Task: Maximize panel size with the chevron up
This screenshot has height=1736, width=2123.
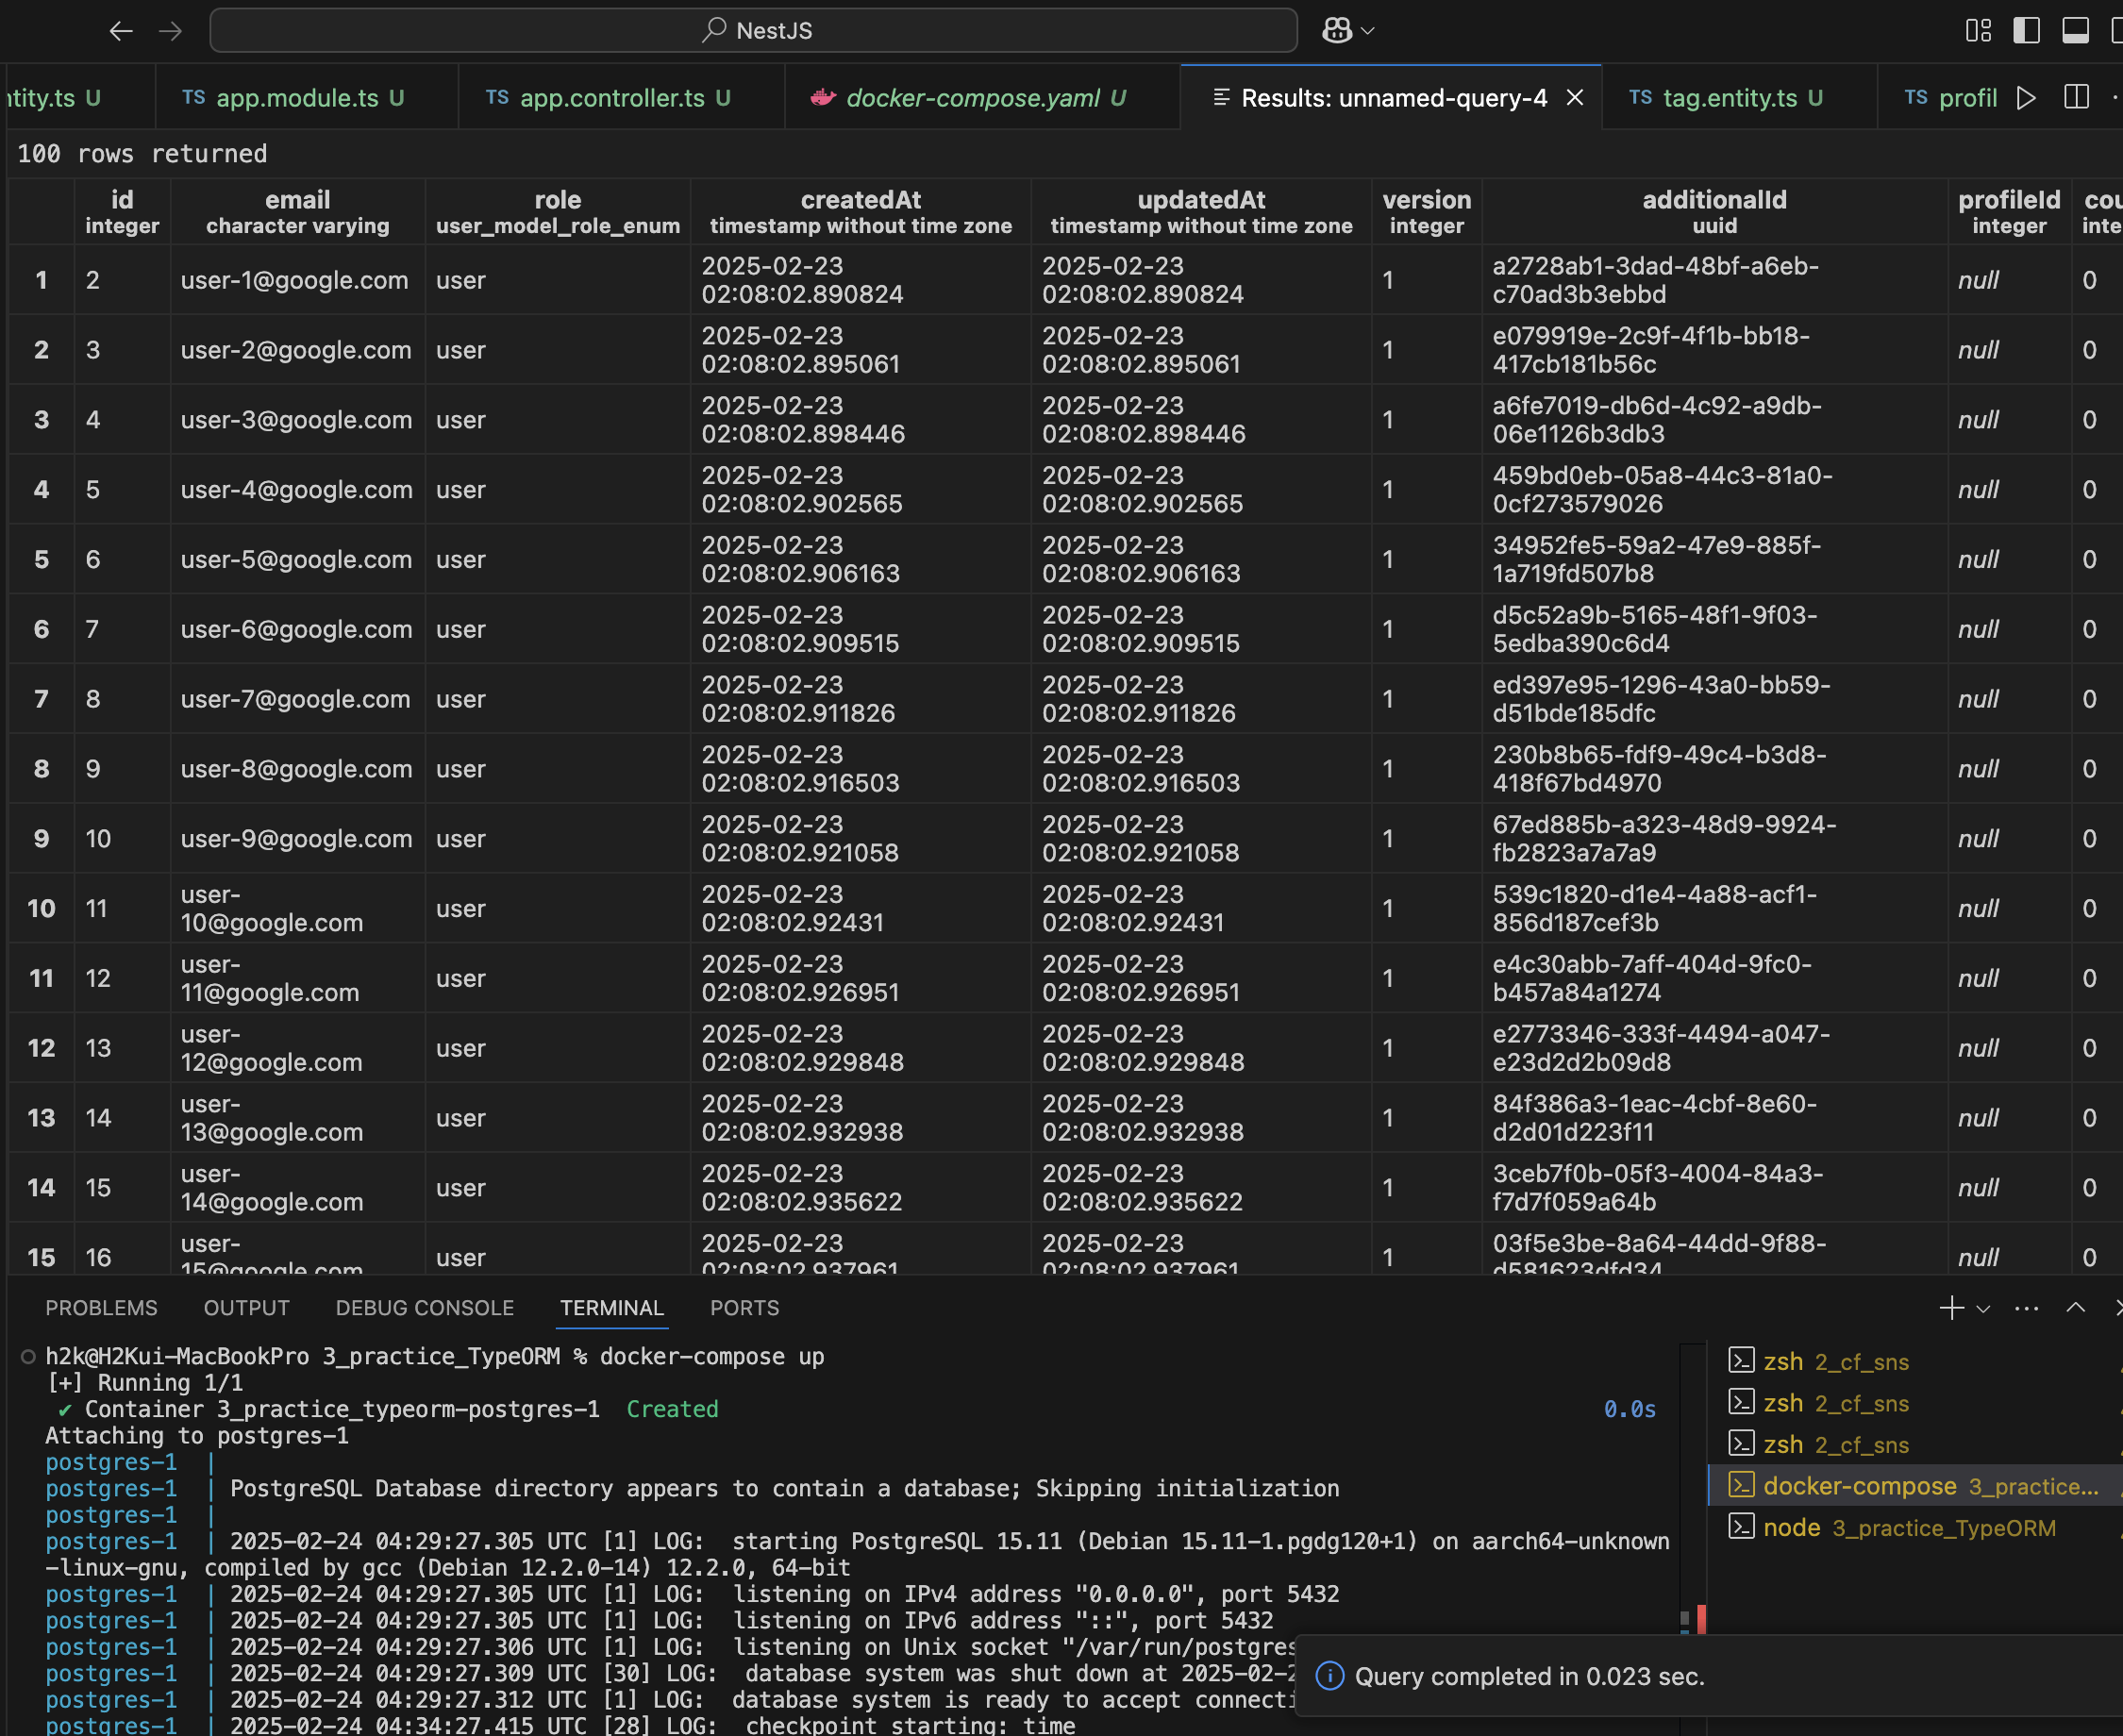Action: click(2076, 1308)
